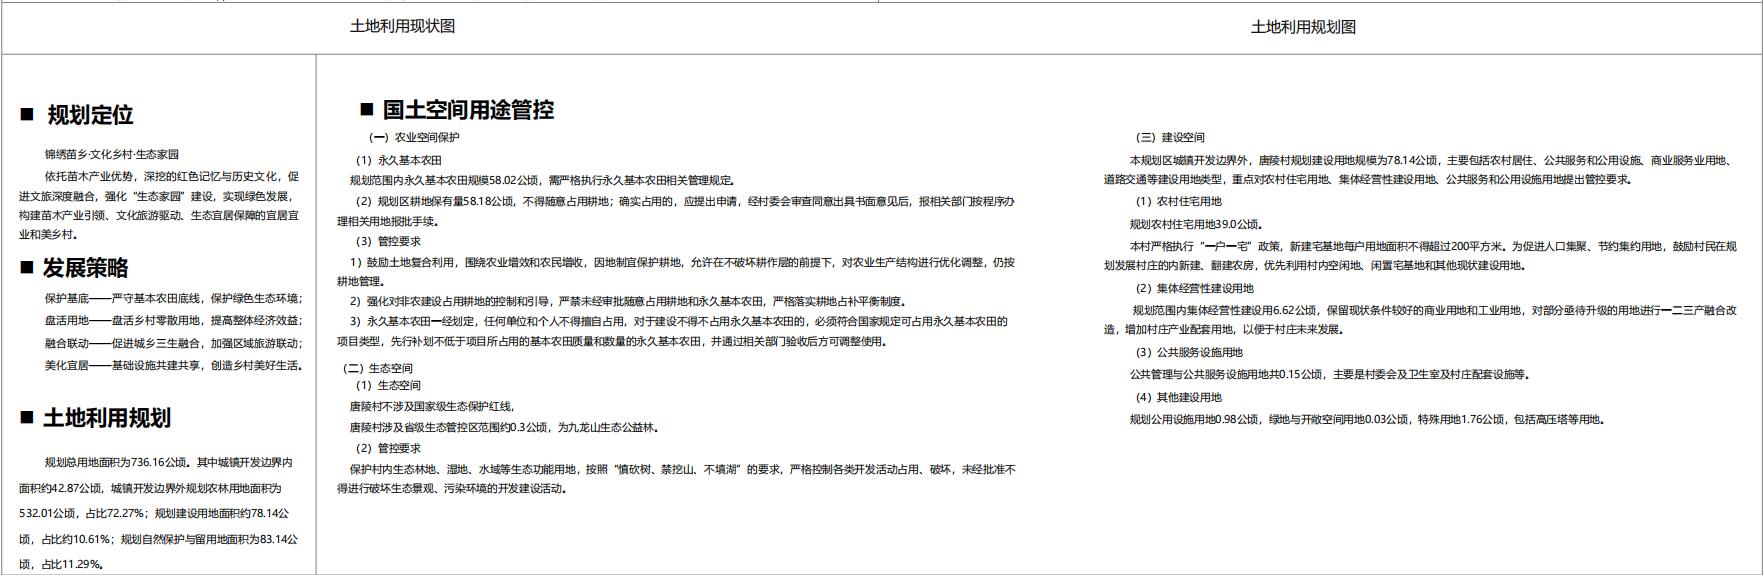The width and height of the screenshot is (1763, 575).
Task: Click the slogan 锦绣苗乡·文化乡村·生态家园
Action: (111, 155)
